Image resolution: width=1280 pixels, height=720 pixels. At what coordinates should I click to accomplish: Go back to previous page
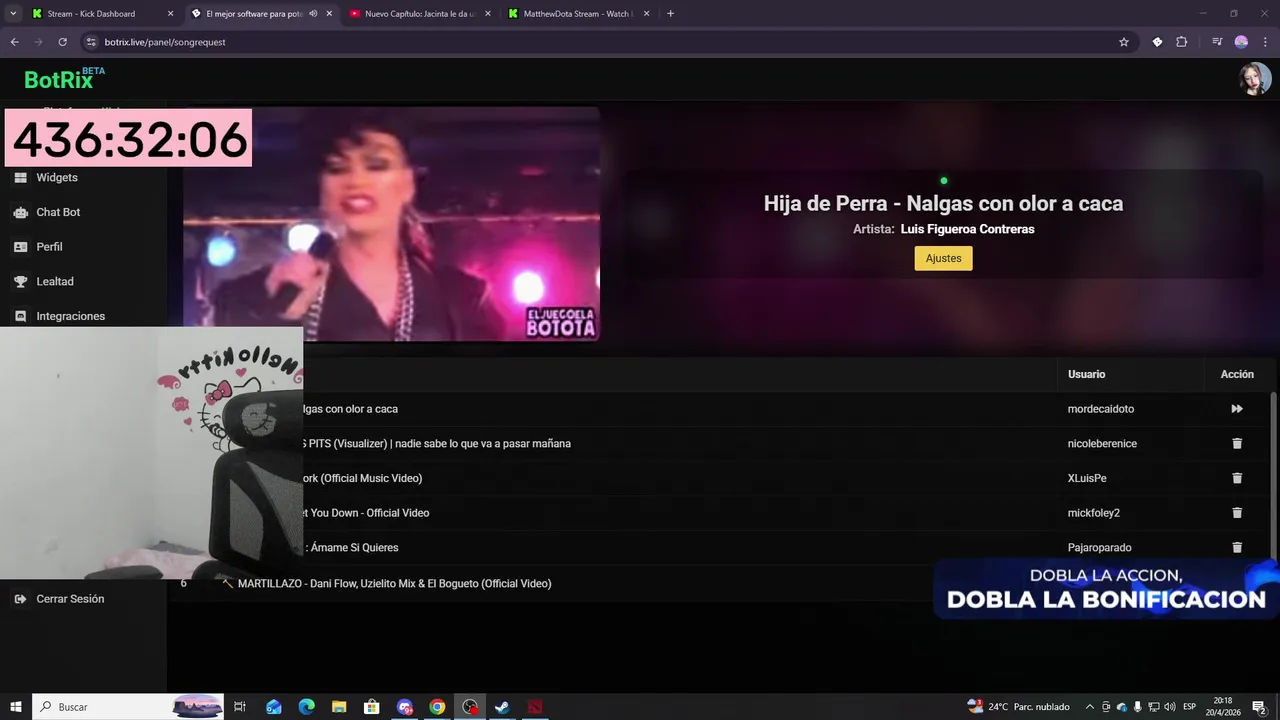(x=14, y=42)
